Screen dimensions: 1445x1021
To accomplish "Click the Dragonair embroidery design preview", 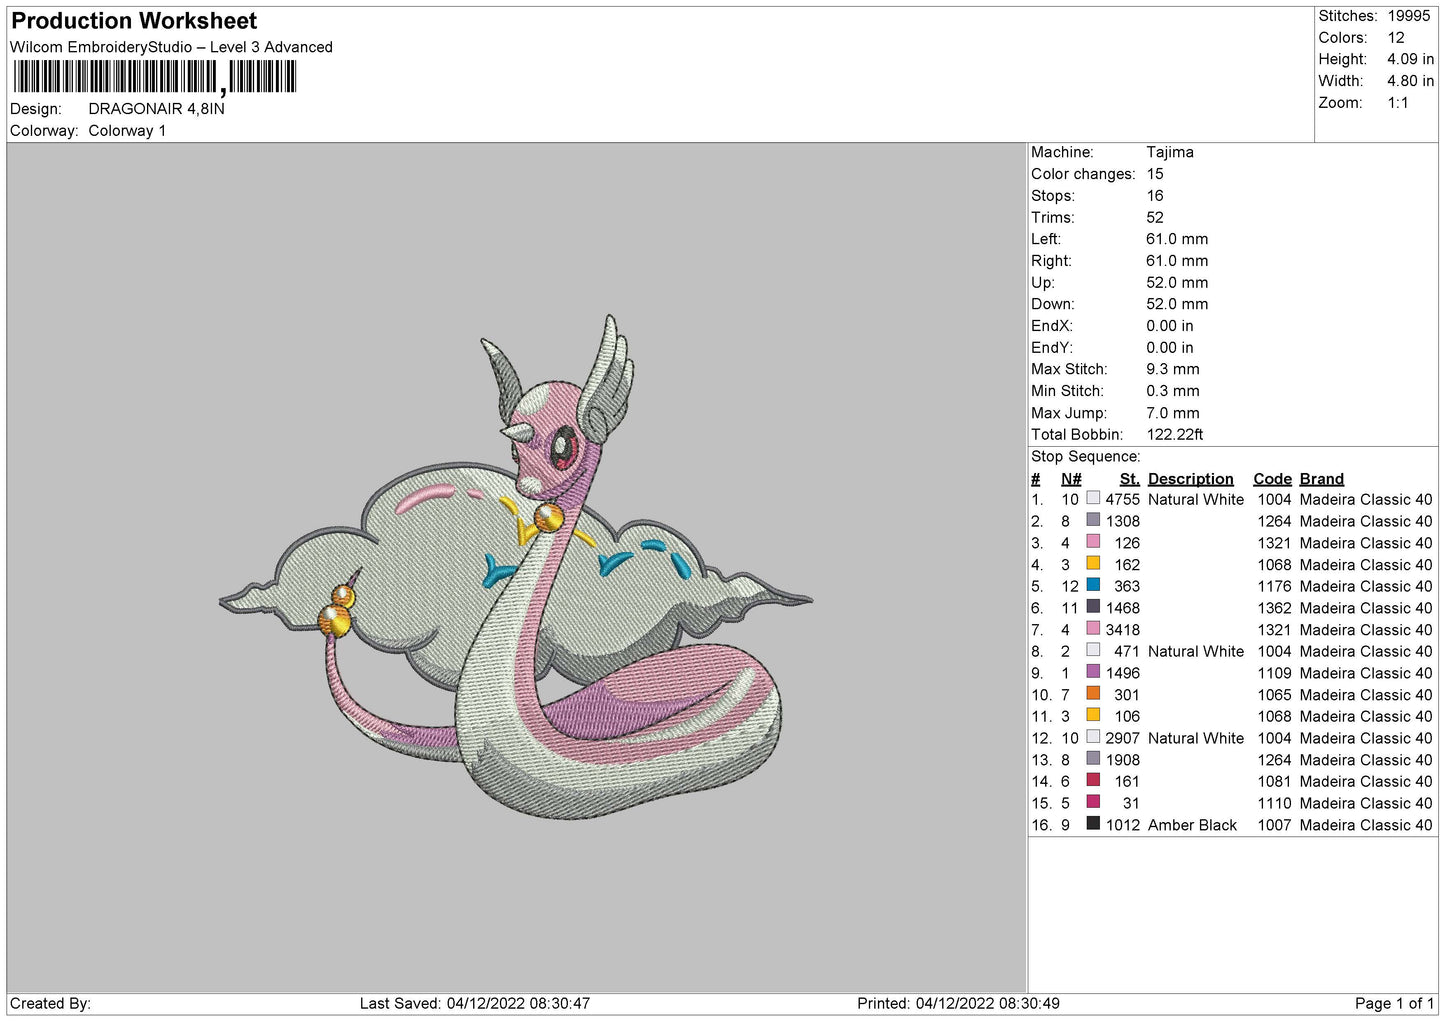I will (516, 568).
